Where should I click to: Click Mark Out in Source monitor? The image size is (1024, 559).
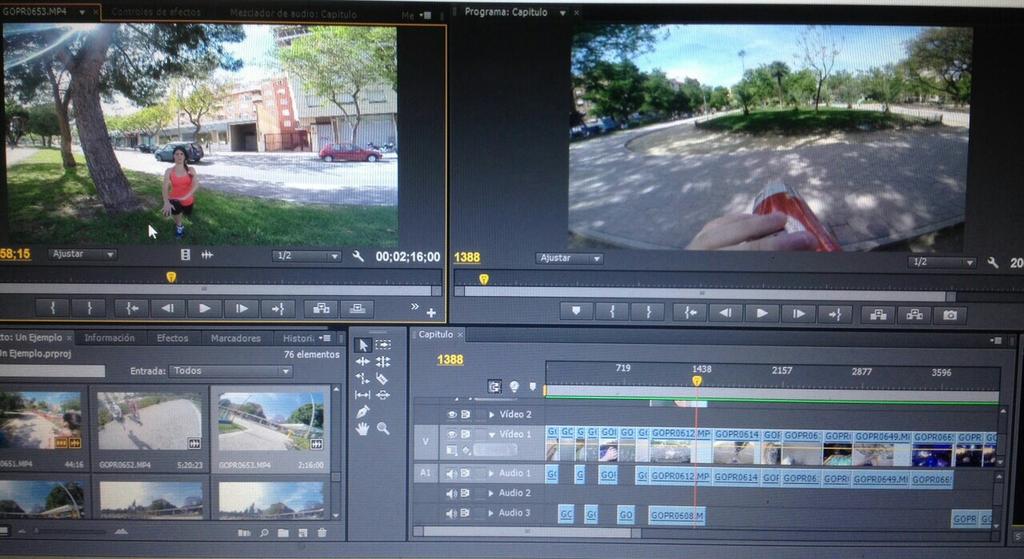[89, 308]
